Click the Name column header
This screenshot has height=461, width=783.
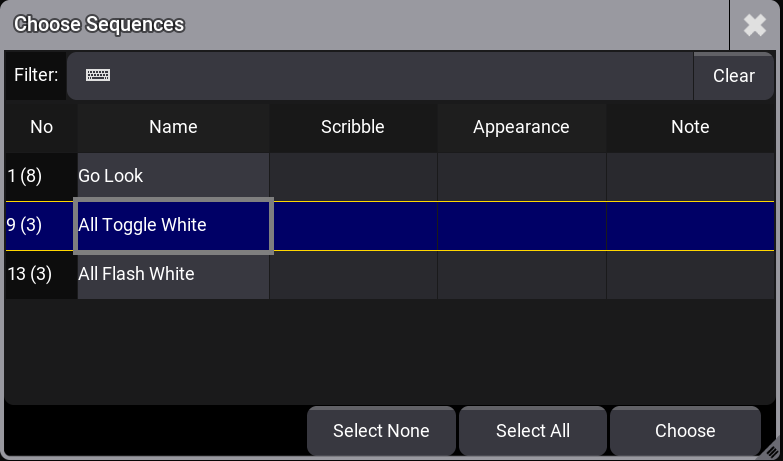173,127
